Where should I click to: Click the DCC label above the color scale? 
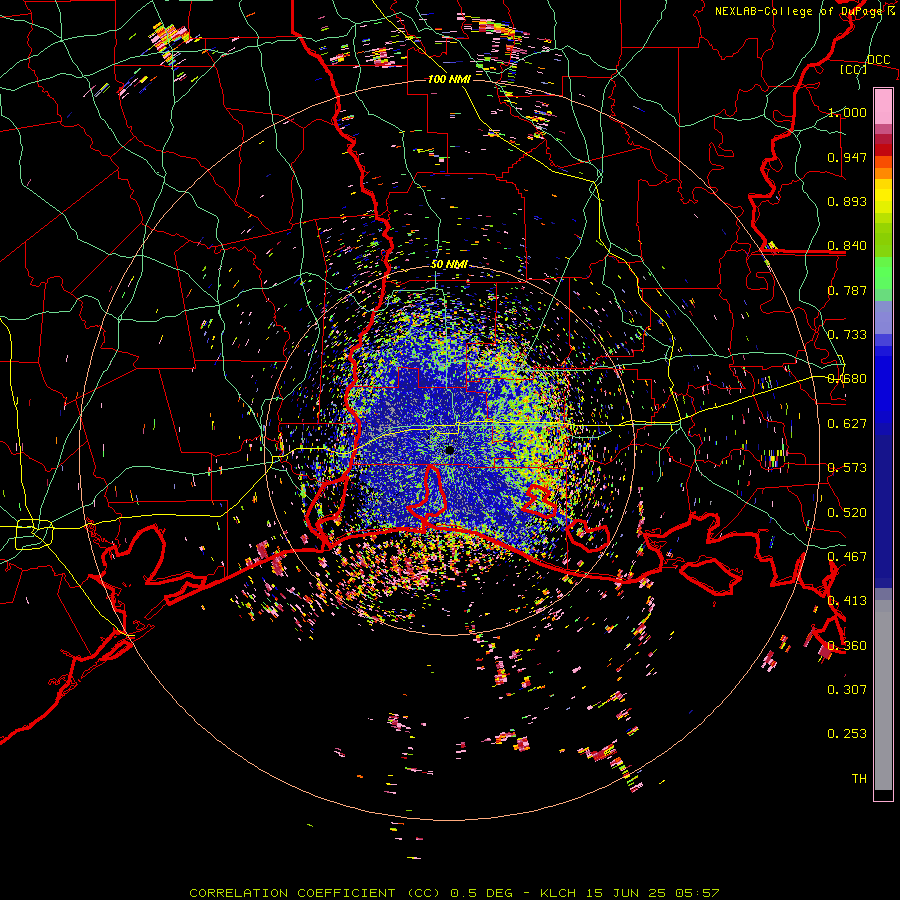click(x=878, y=60)
